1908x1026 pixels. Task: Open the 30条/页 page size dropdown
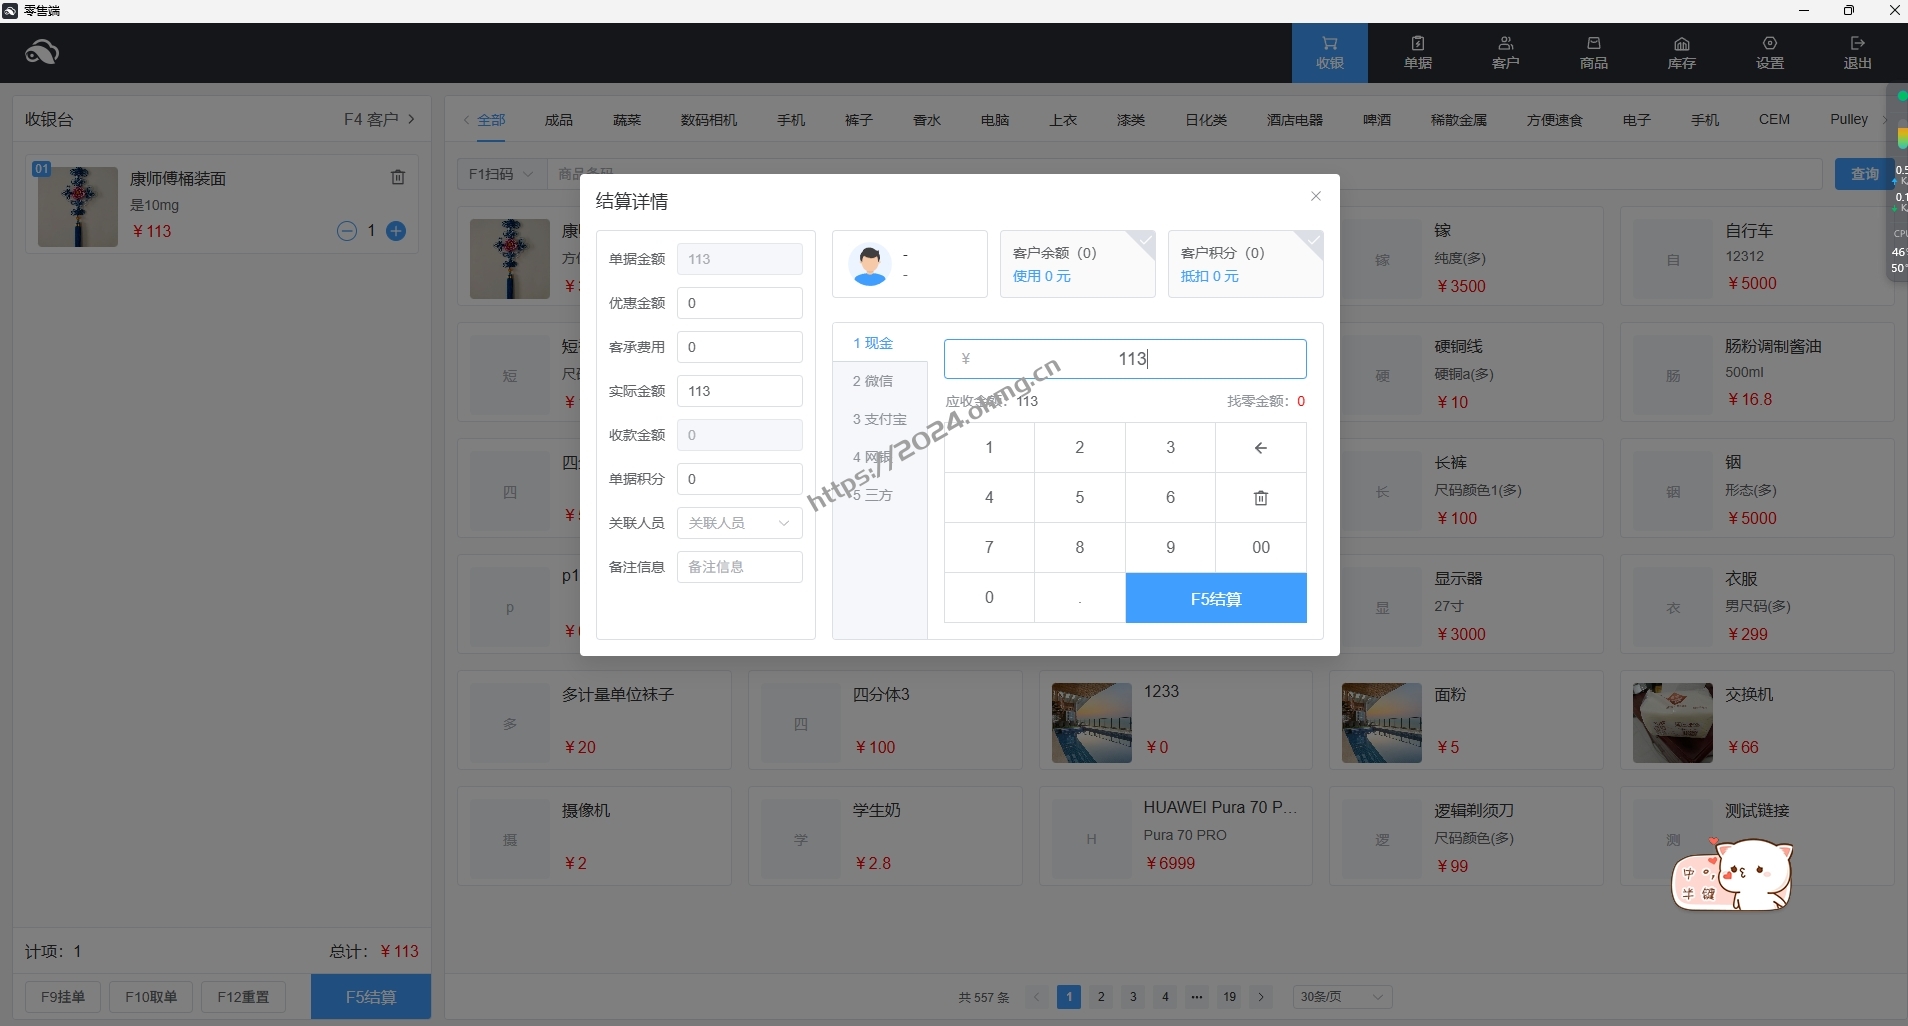point(1341,997)
